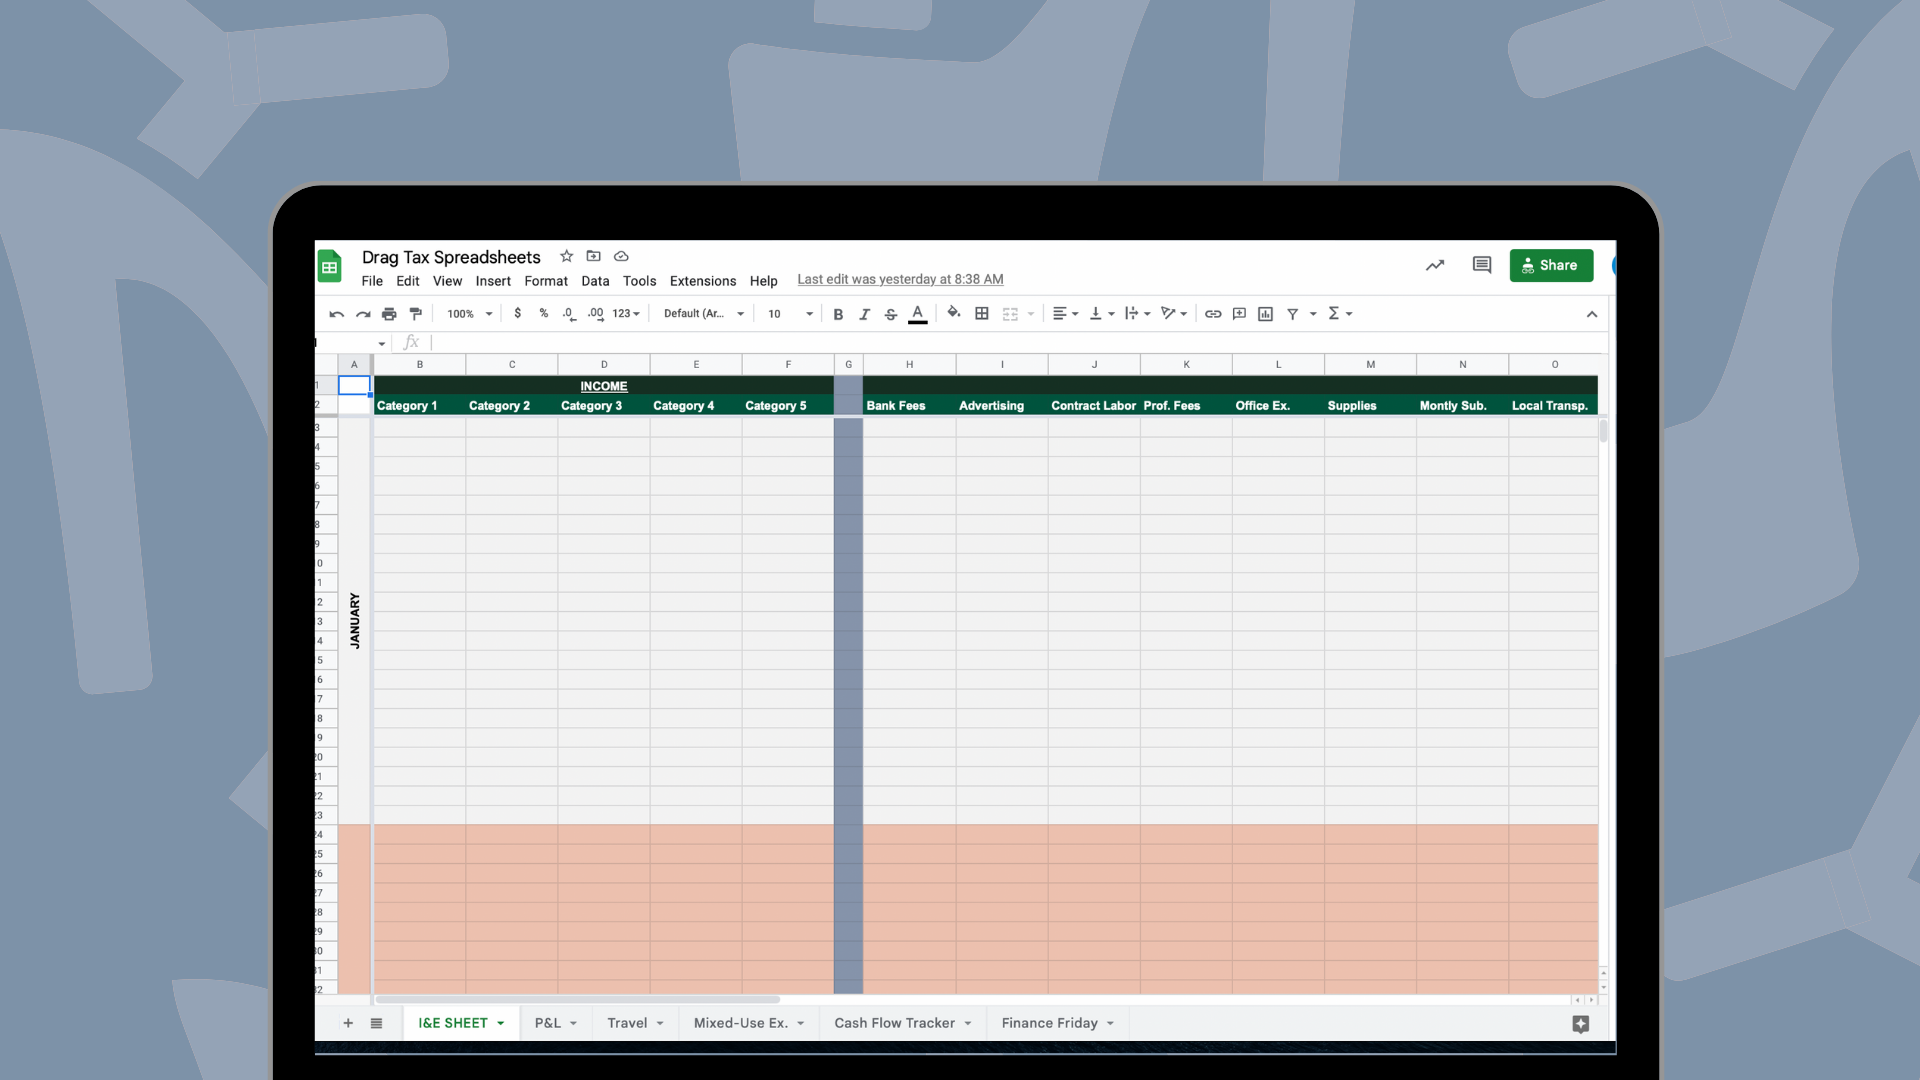Click the green Share button
The height and width of the screenshot is (1080, 1920).
1550,265
